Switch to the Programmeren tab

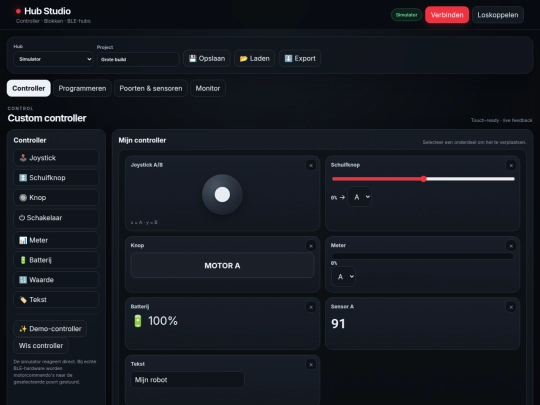82,88
